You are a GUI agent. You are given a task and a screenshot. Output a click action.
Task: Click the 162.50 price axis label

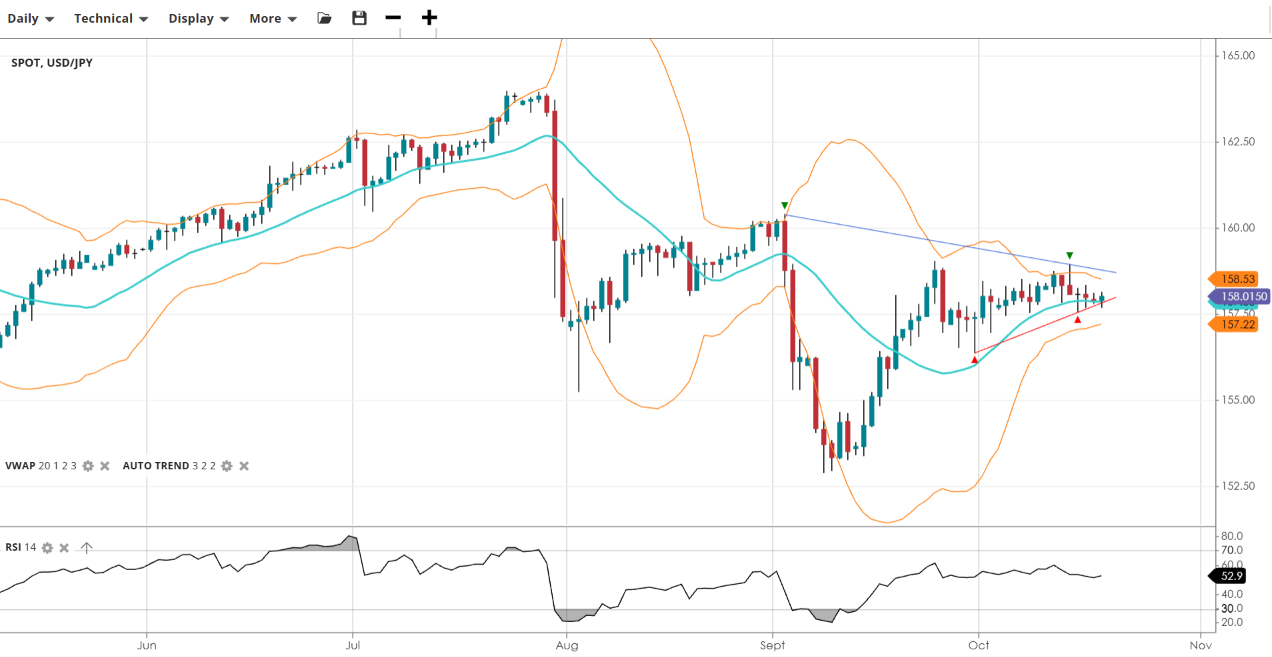click(1238, 142)
